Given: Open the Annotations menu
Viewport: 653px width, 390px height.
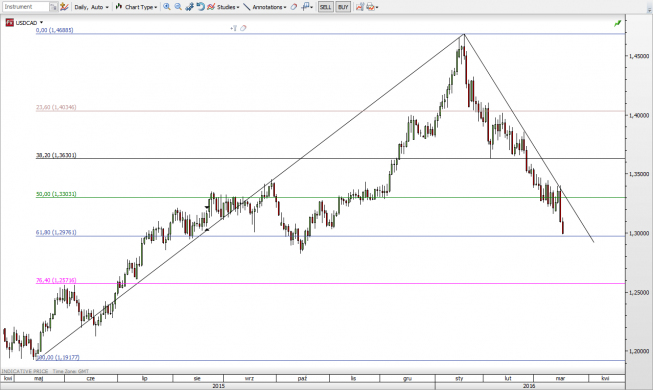Looking at the screenshot, I should tap(265, 7).
